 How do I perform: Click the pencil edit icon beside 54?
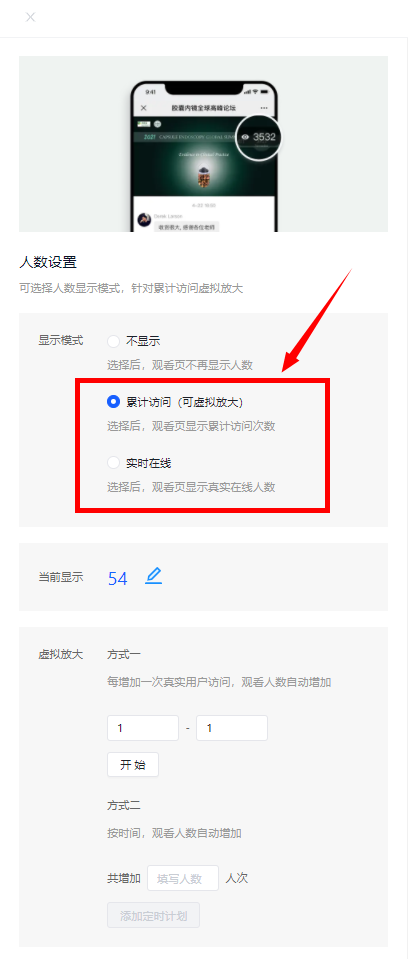[x=154, y=576]
